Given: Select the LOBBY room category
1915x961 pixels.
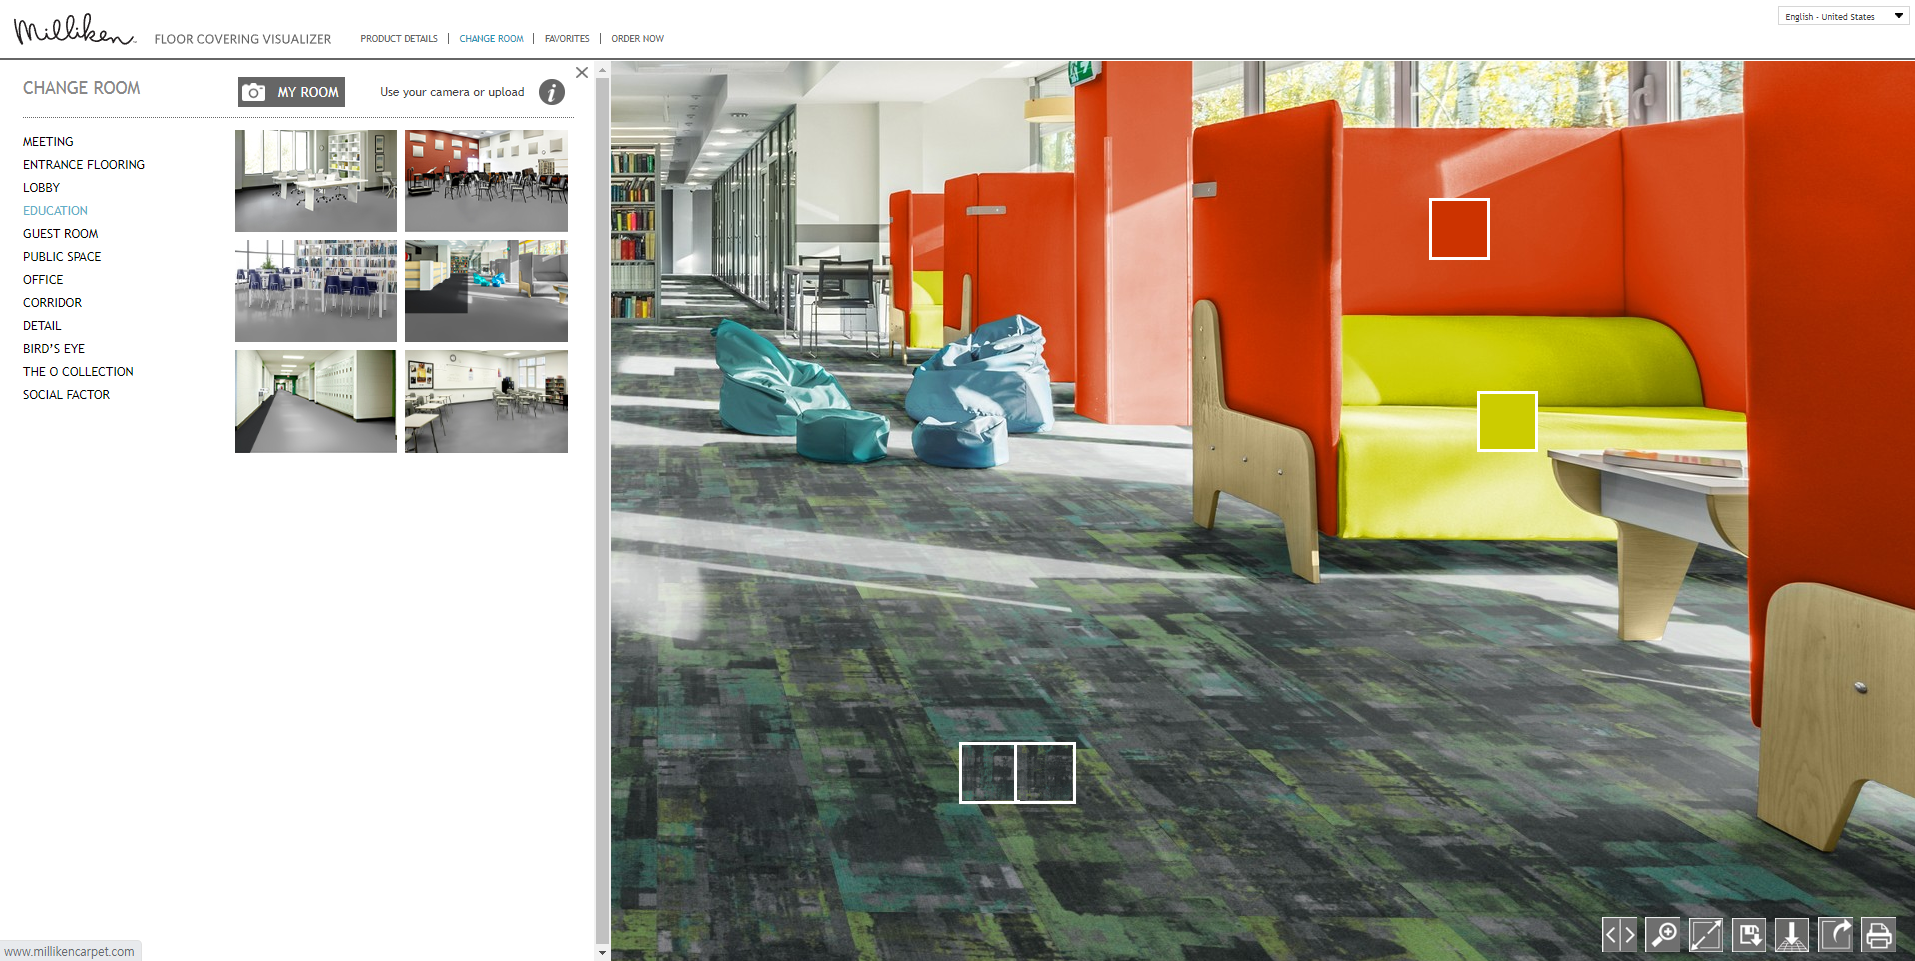Looking at the screenshot, I should (41, 188).
